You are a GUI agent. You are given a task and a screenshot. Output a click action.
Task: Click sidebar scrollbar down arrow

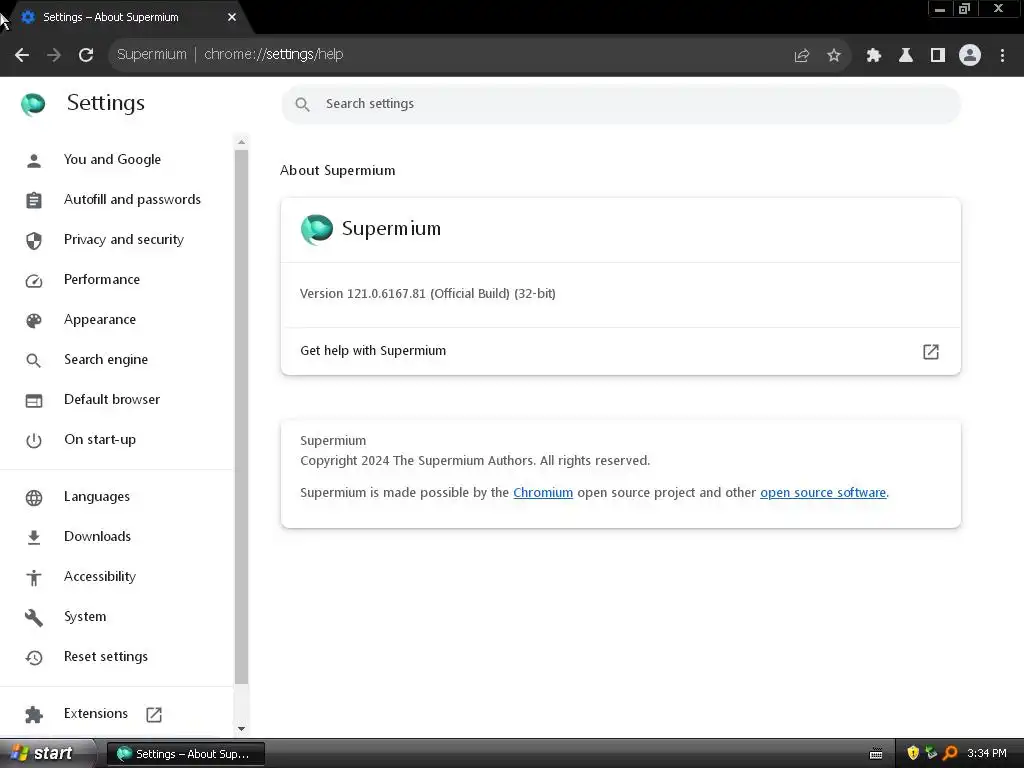pos(242,729)
